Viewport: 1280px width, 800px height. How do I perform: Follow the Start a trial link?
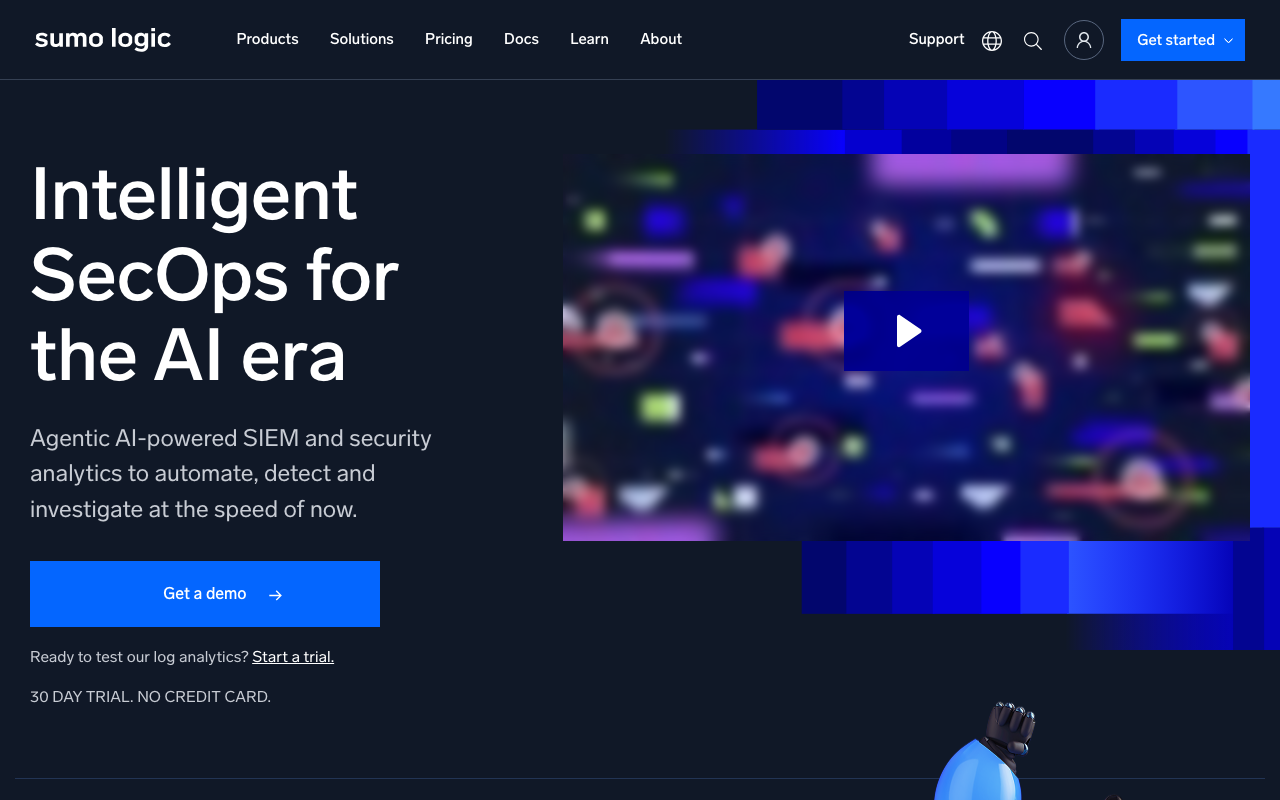click(x=293, y=657)
